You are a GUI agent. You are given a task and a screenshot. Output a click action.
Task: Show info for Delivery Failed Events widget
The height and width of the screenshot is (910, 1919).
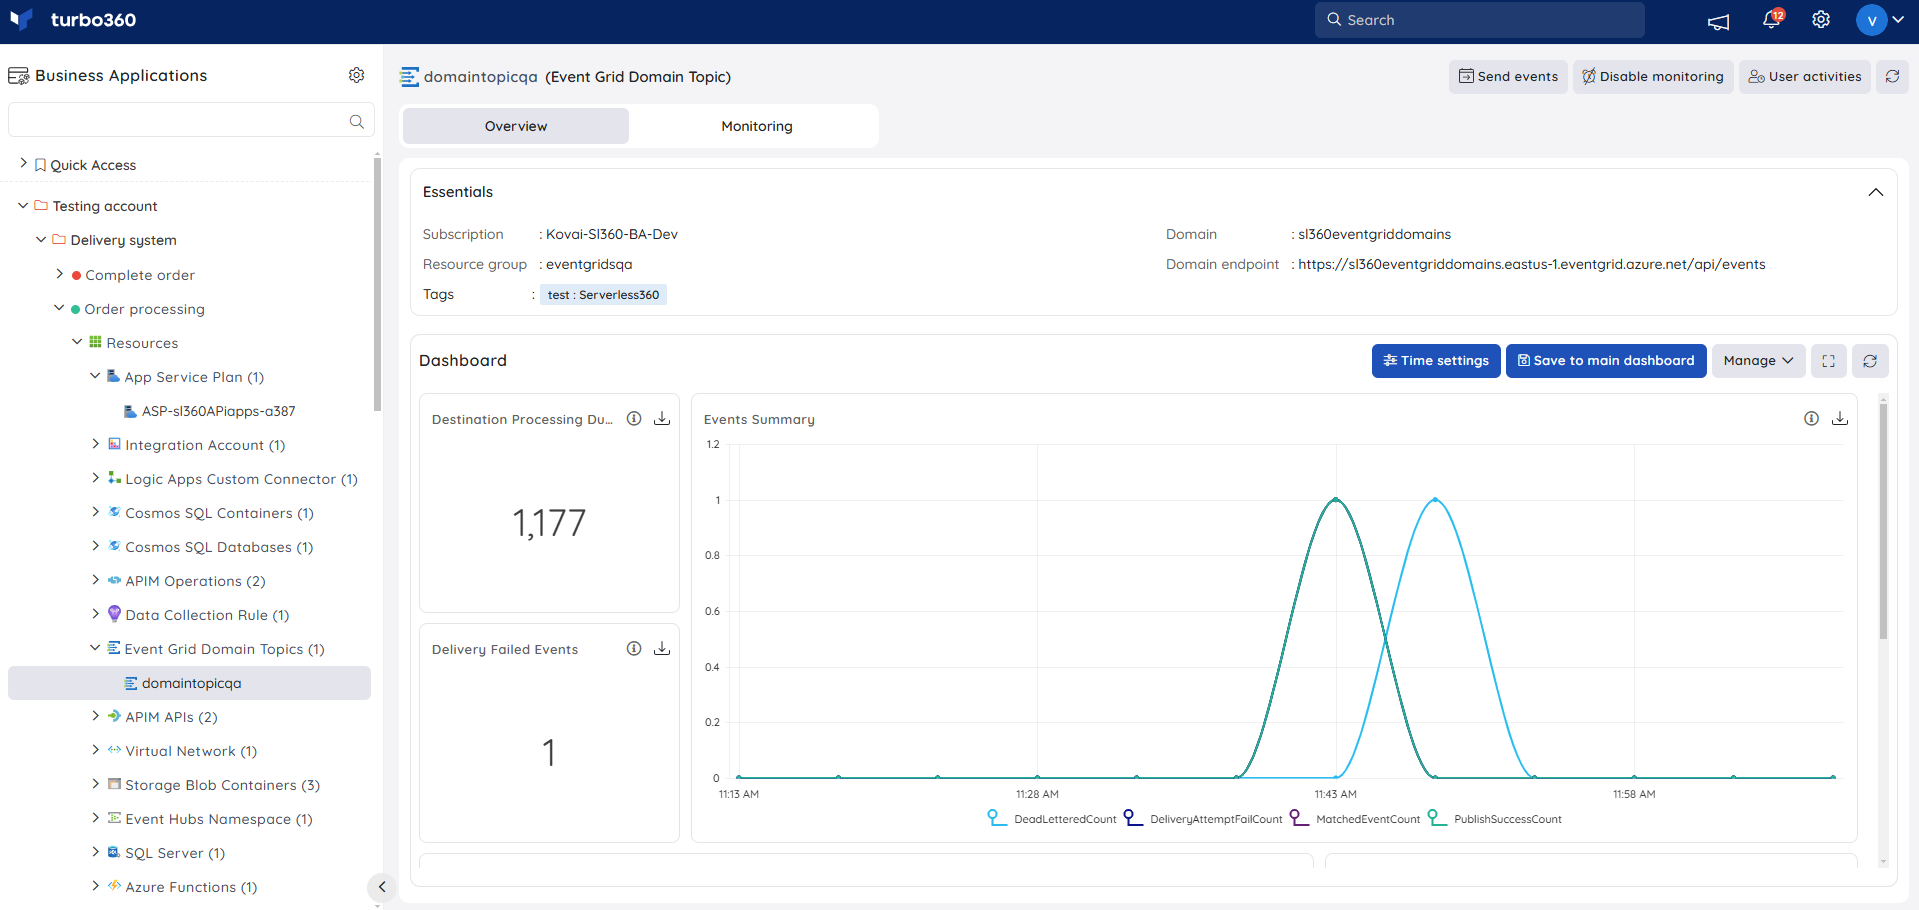pos(634,649)
